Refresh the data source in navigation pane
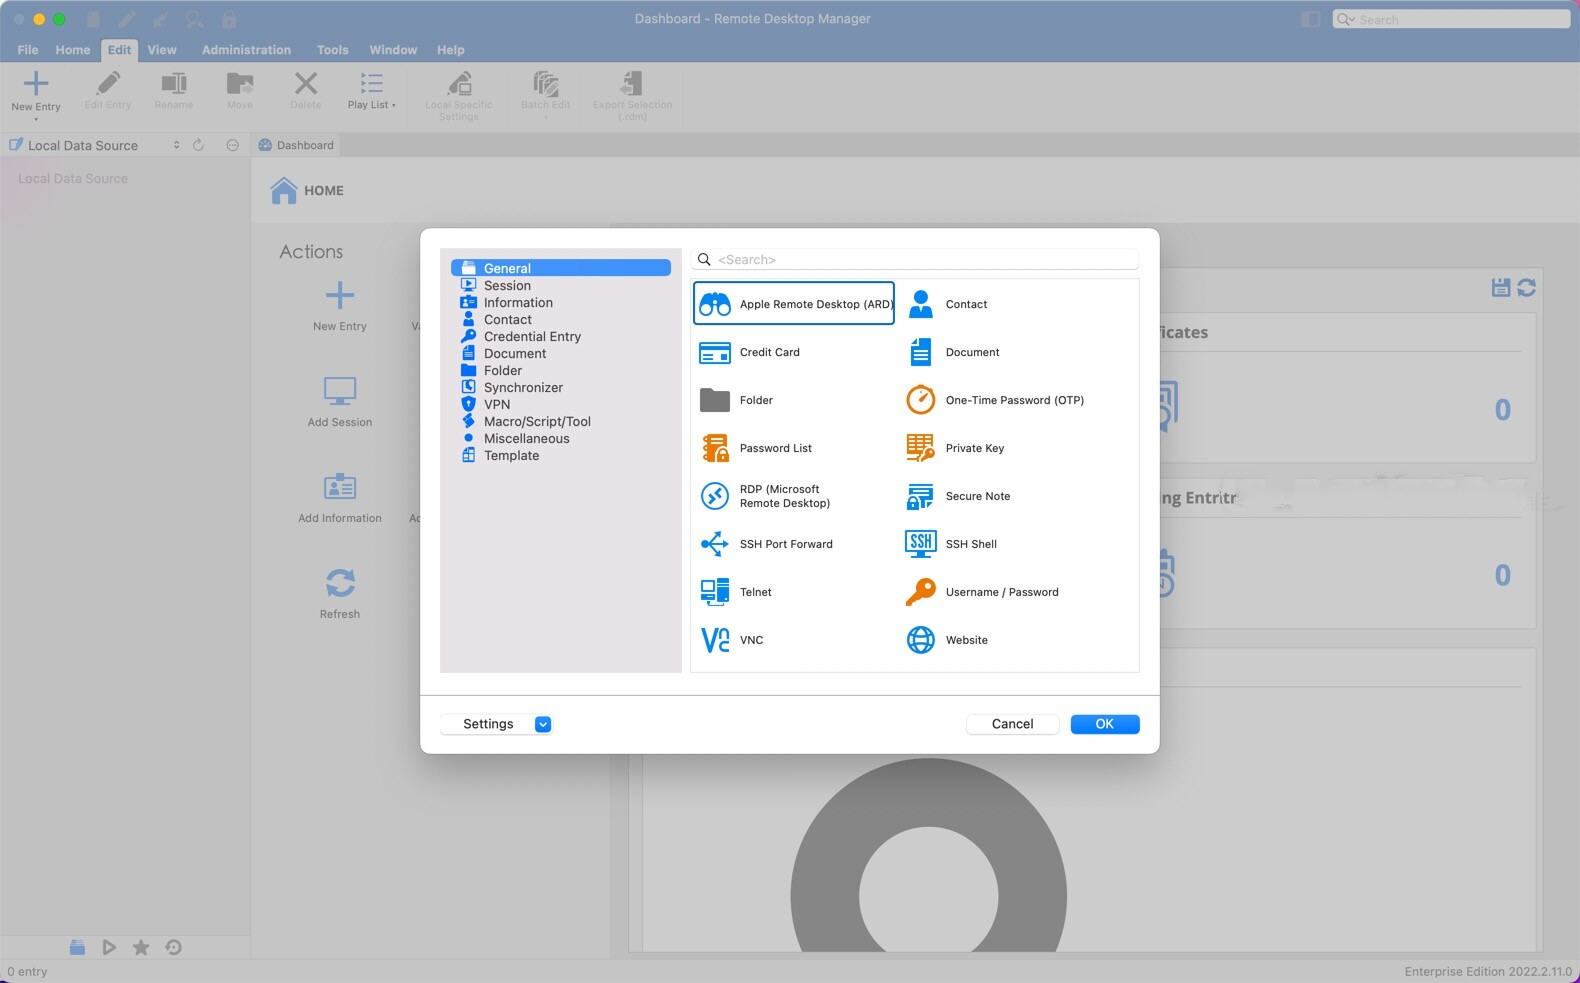The image size is (1580, 983). point(198,145)
